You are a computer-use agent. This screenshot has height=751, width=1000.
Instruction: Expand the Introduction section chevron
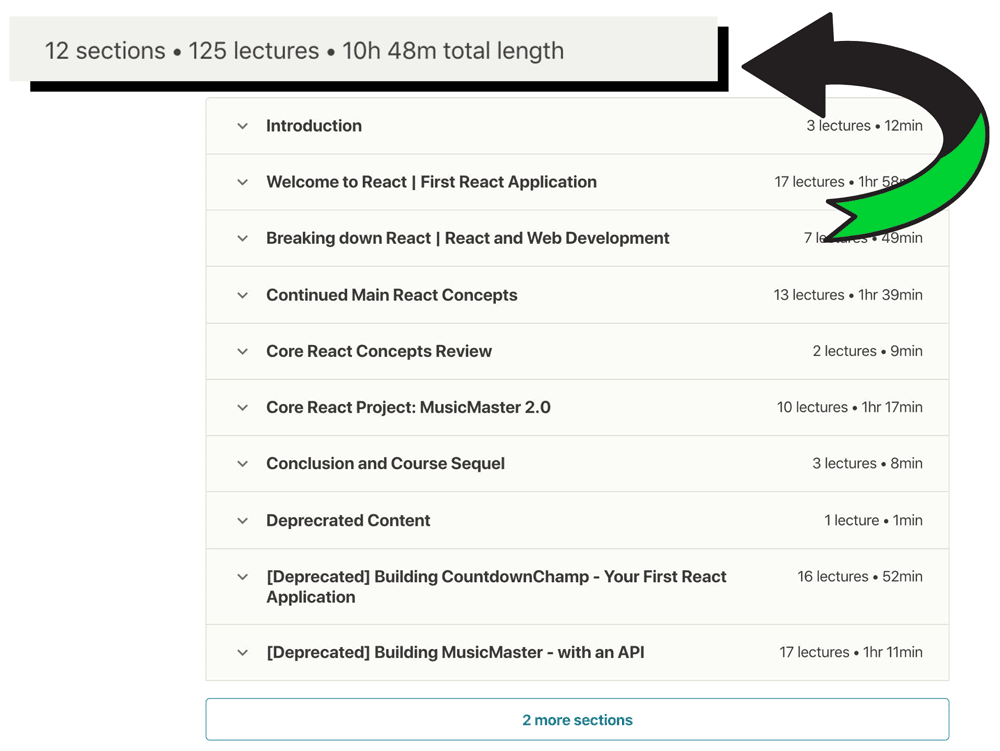click(242, 126)
